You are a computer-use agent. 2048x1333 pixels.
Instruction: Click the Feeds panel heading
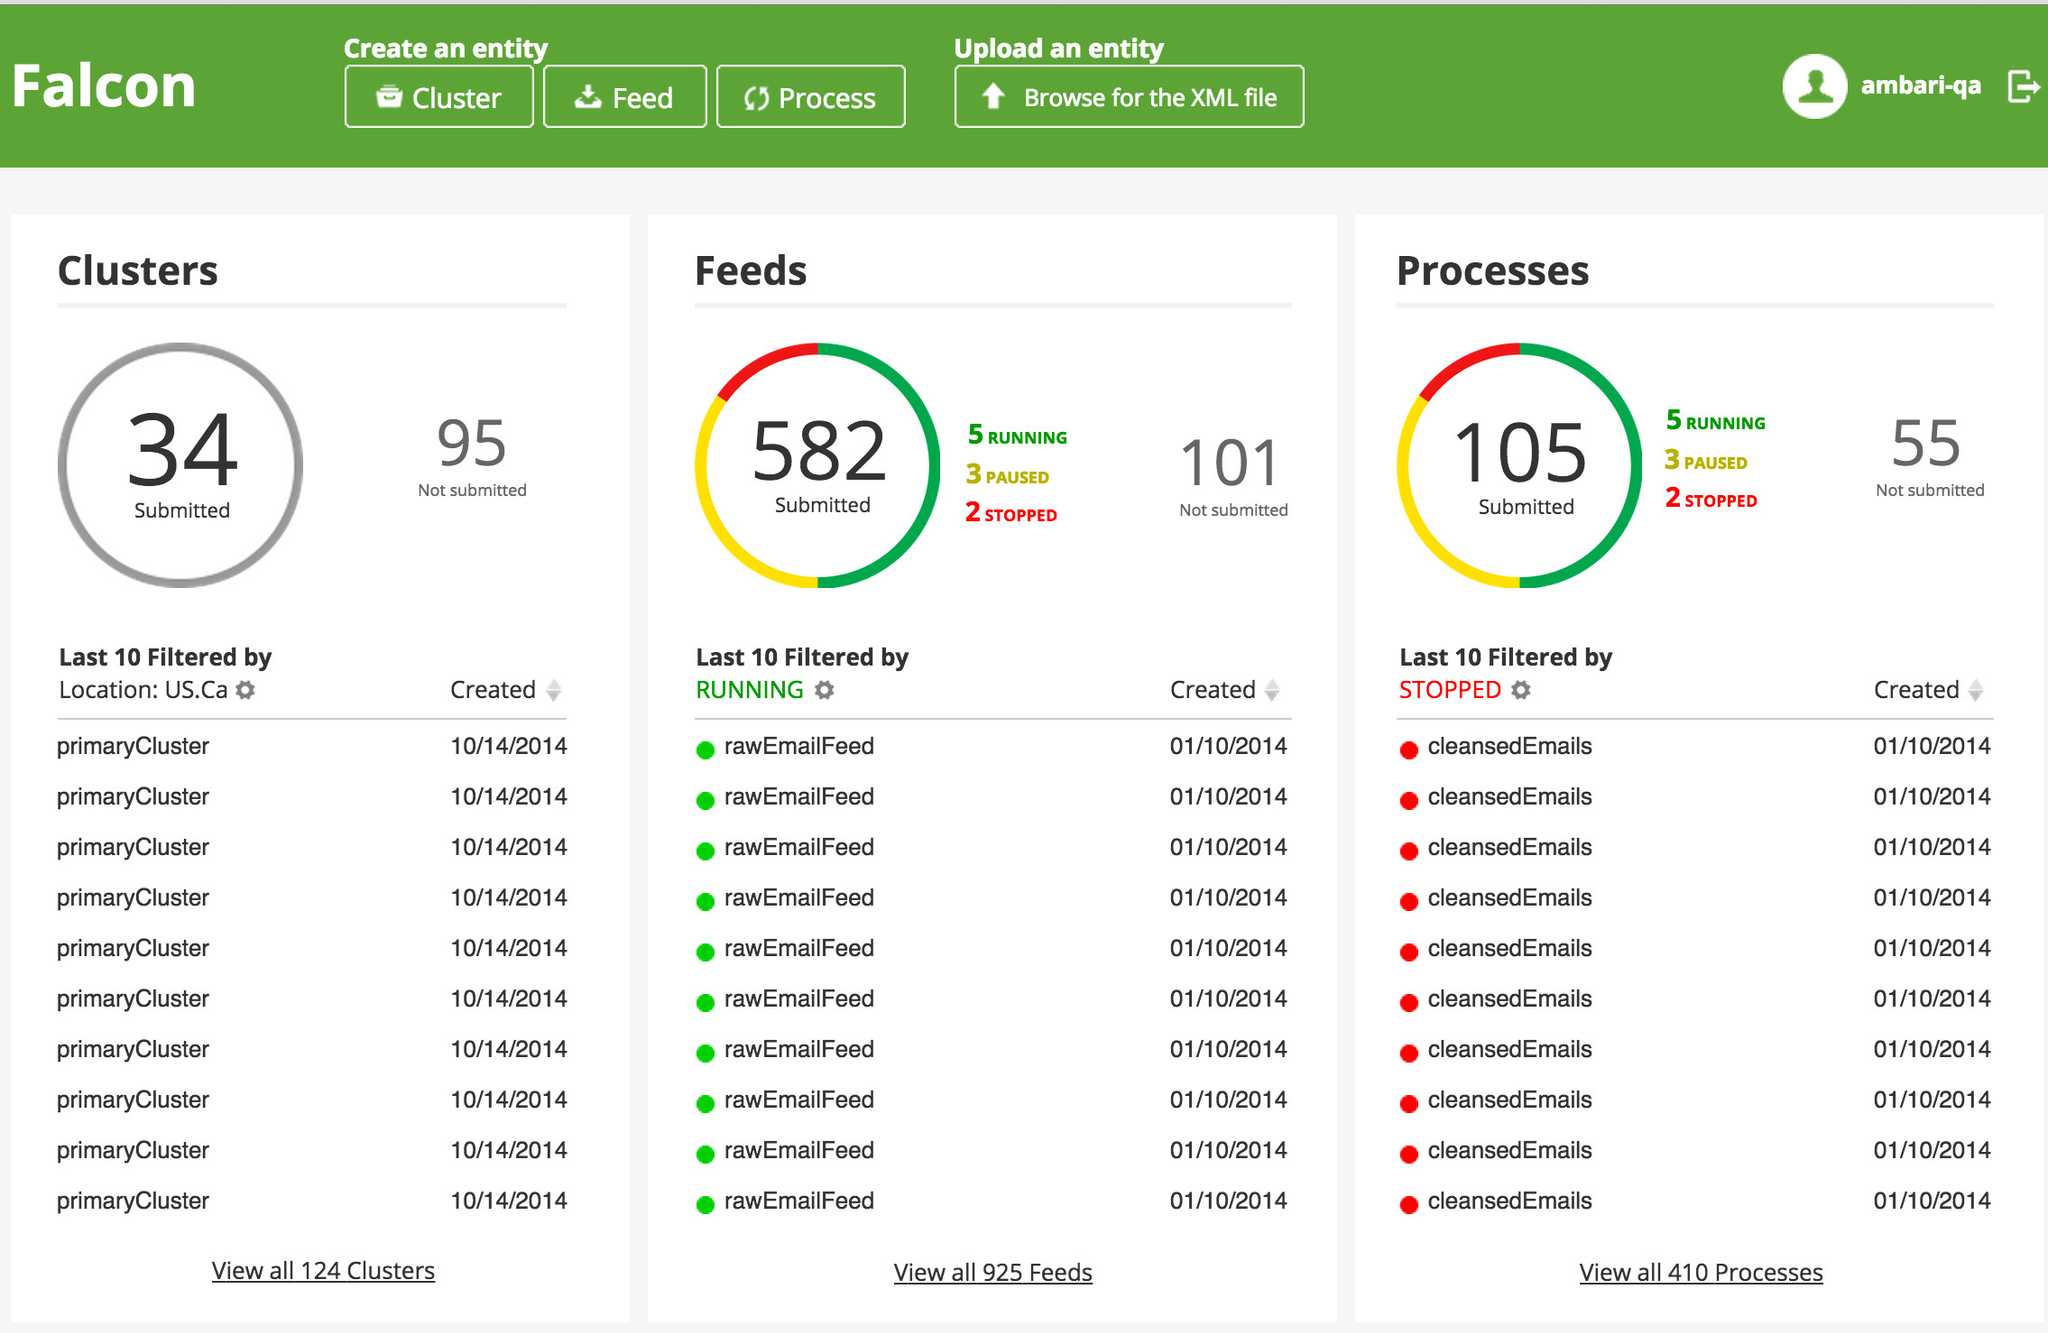751,271
